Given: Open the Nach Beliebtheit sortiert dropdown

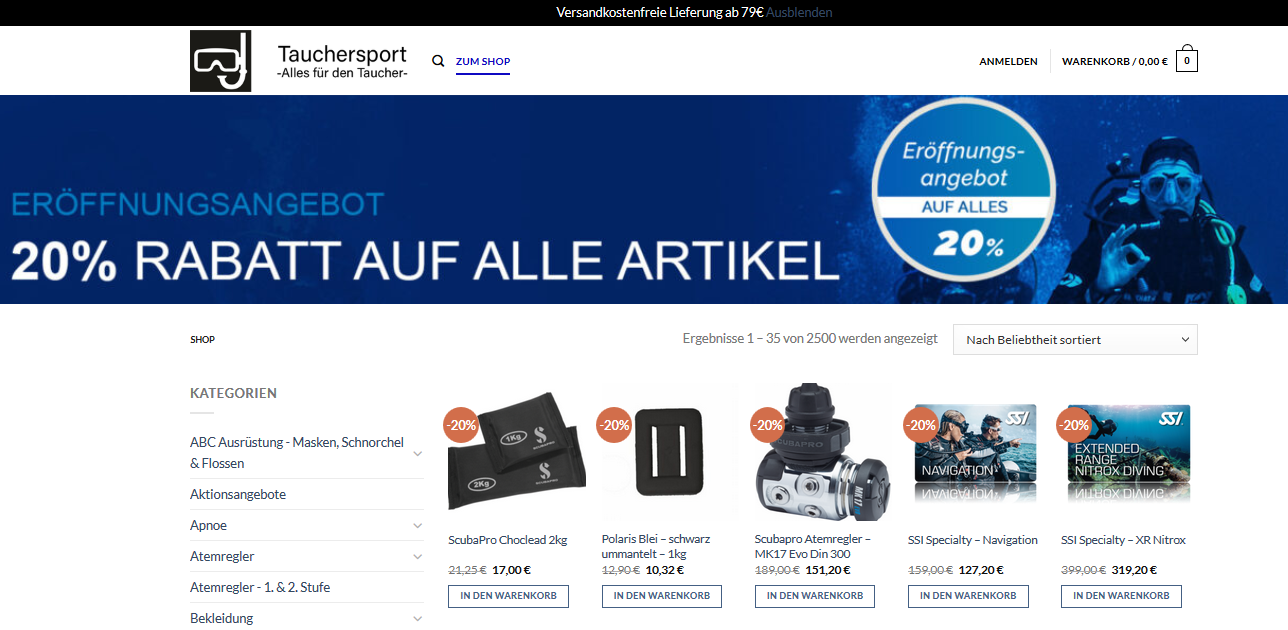Looking at the screenshot, I should coord(1075,340).
